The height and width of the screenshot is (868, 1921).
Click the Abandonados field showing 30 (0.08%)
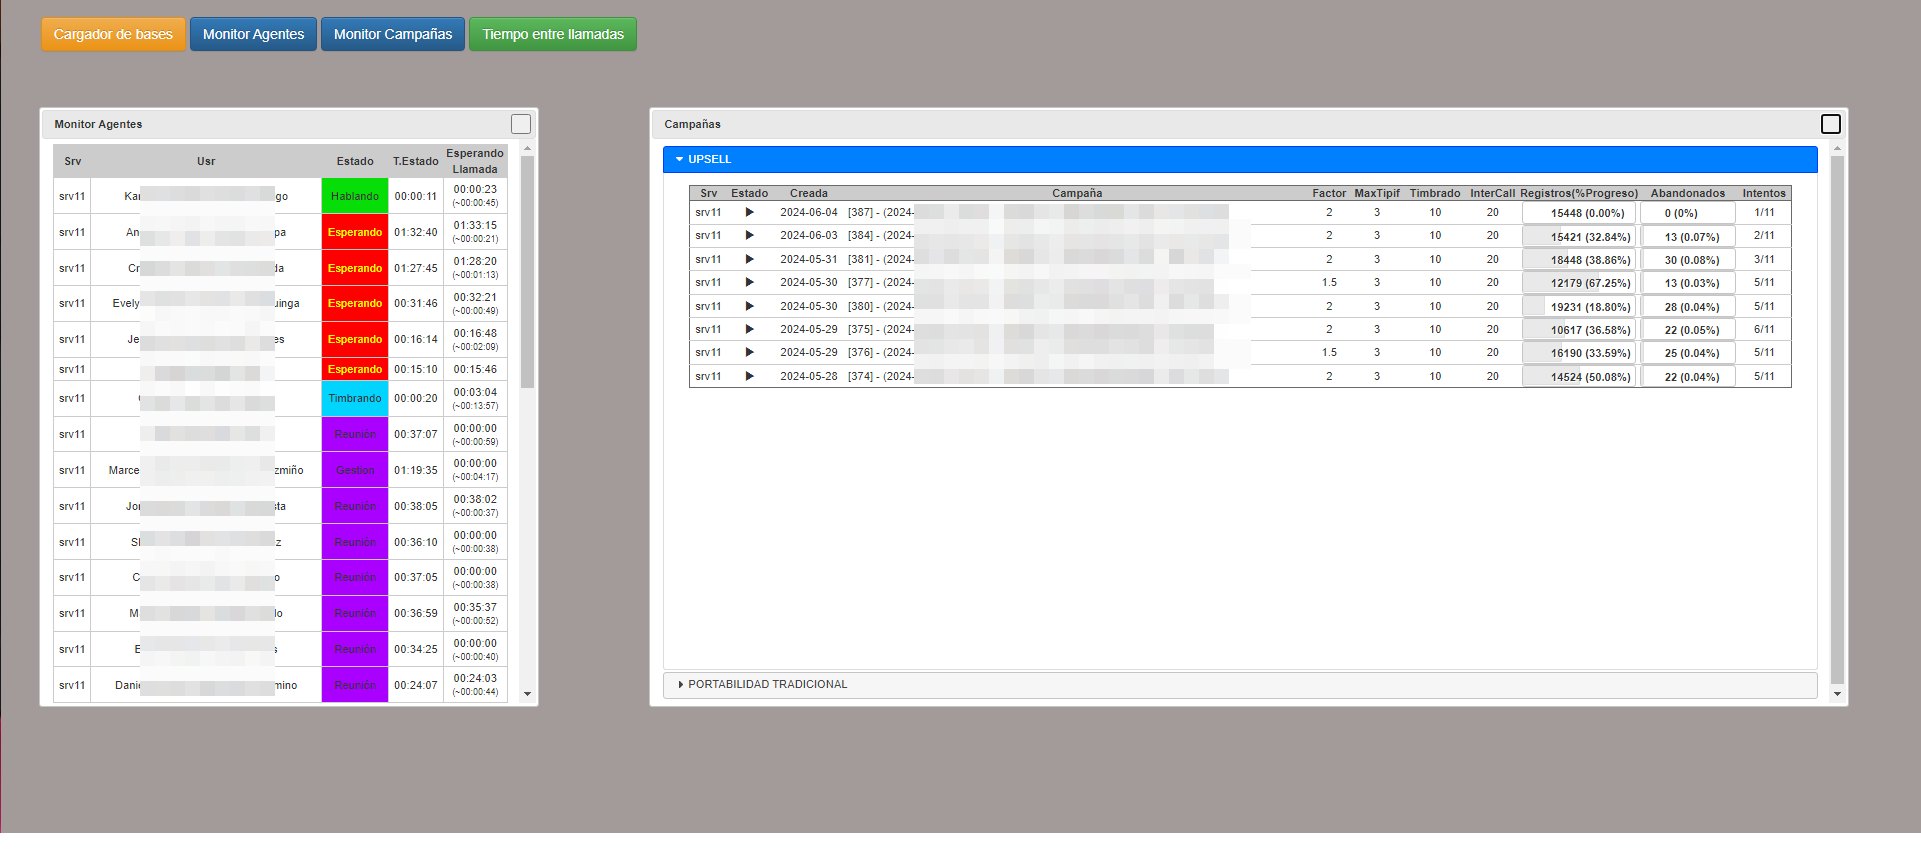(x=1687, y=260)
